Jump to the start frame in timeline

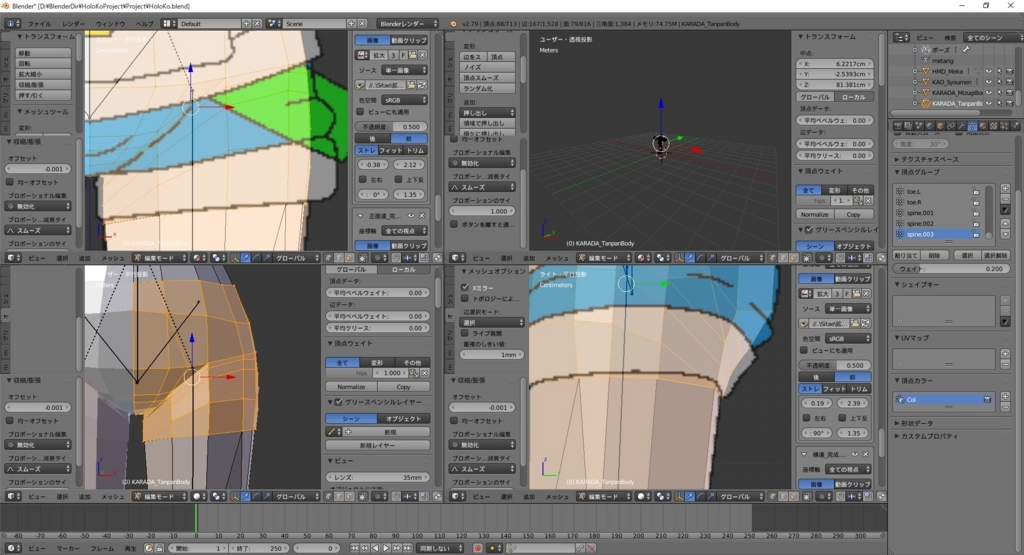[355, 548]
